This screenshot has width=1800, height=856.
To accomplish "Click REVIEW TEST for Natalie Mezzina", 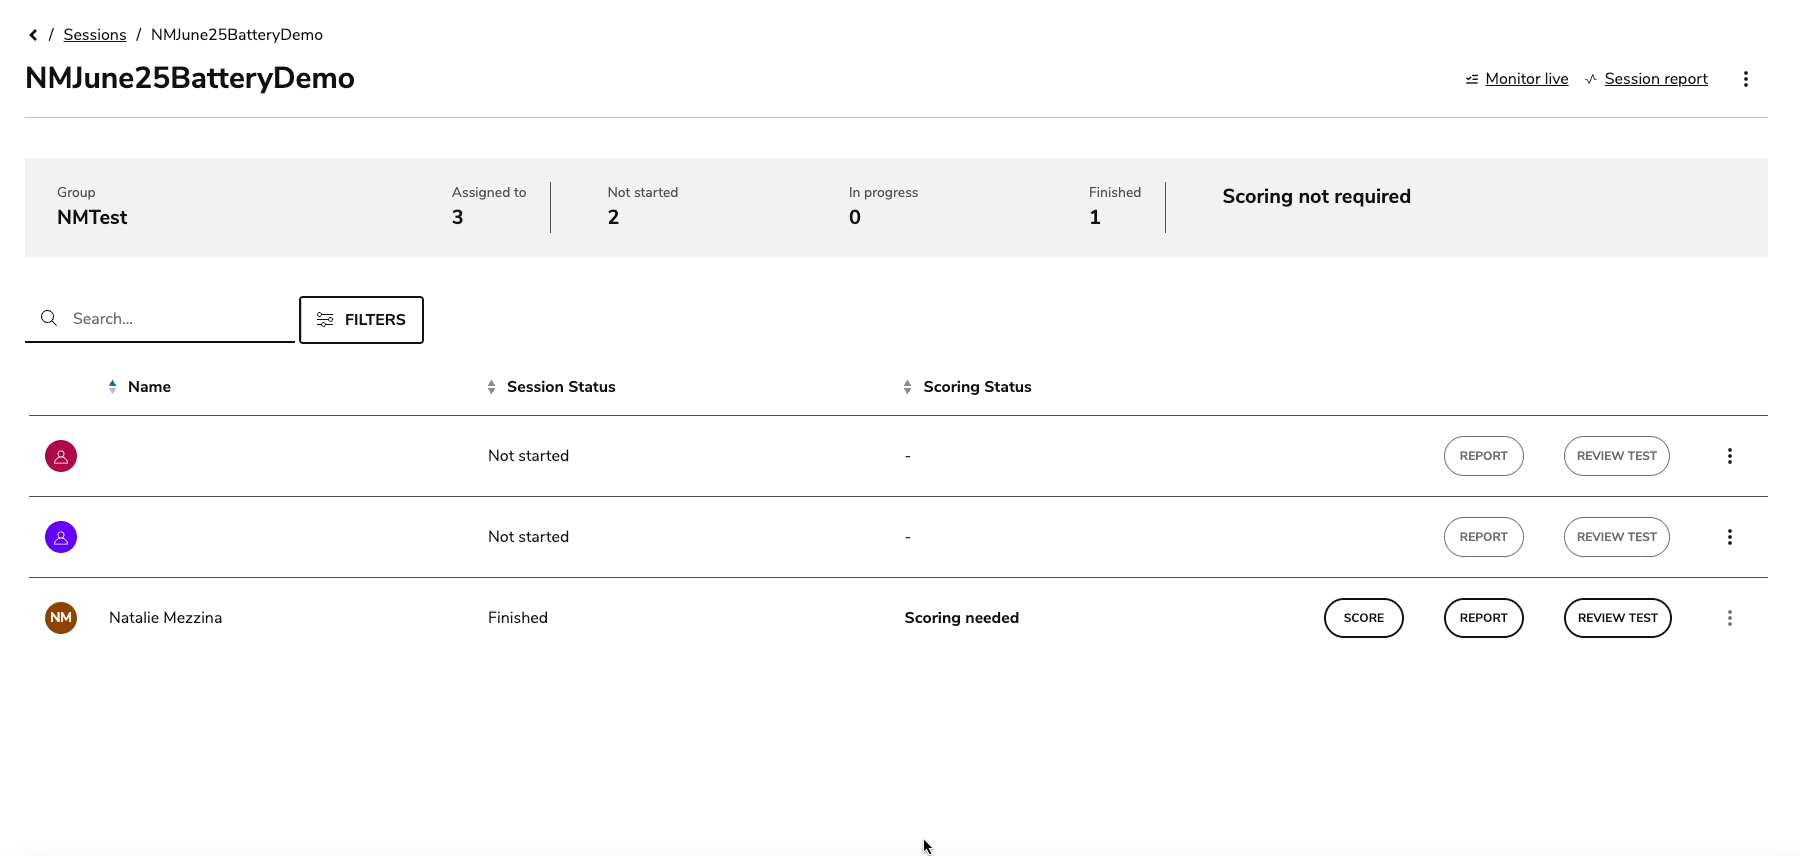I will (x=1617, y=618).
